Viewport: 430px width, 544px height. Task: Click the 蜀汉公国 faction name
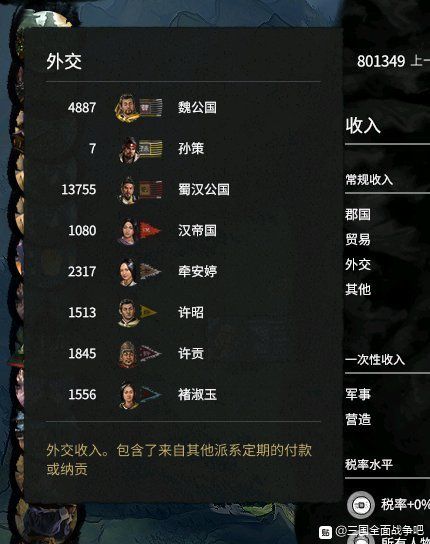(x=204, y=189)
